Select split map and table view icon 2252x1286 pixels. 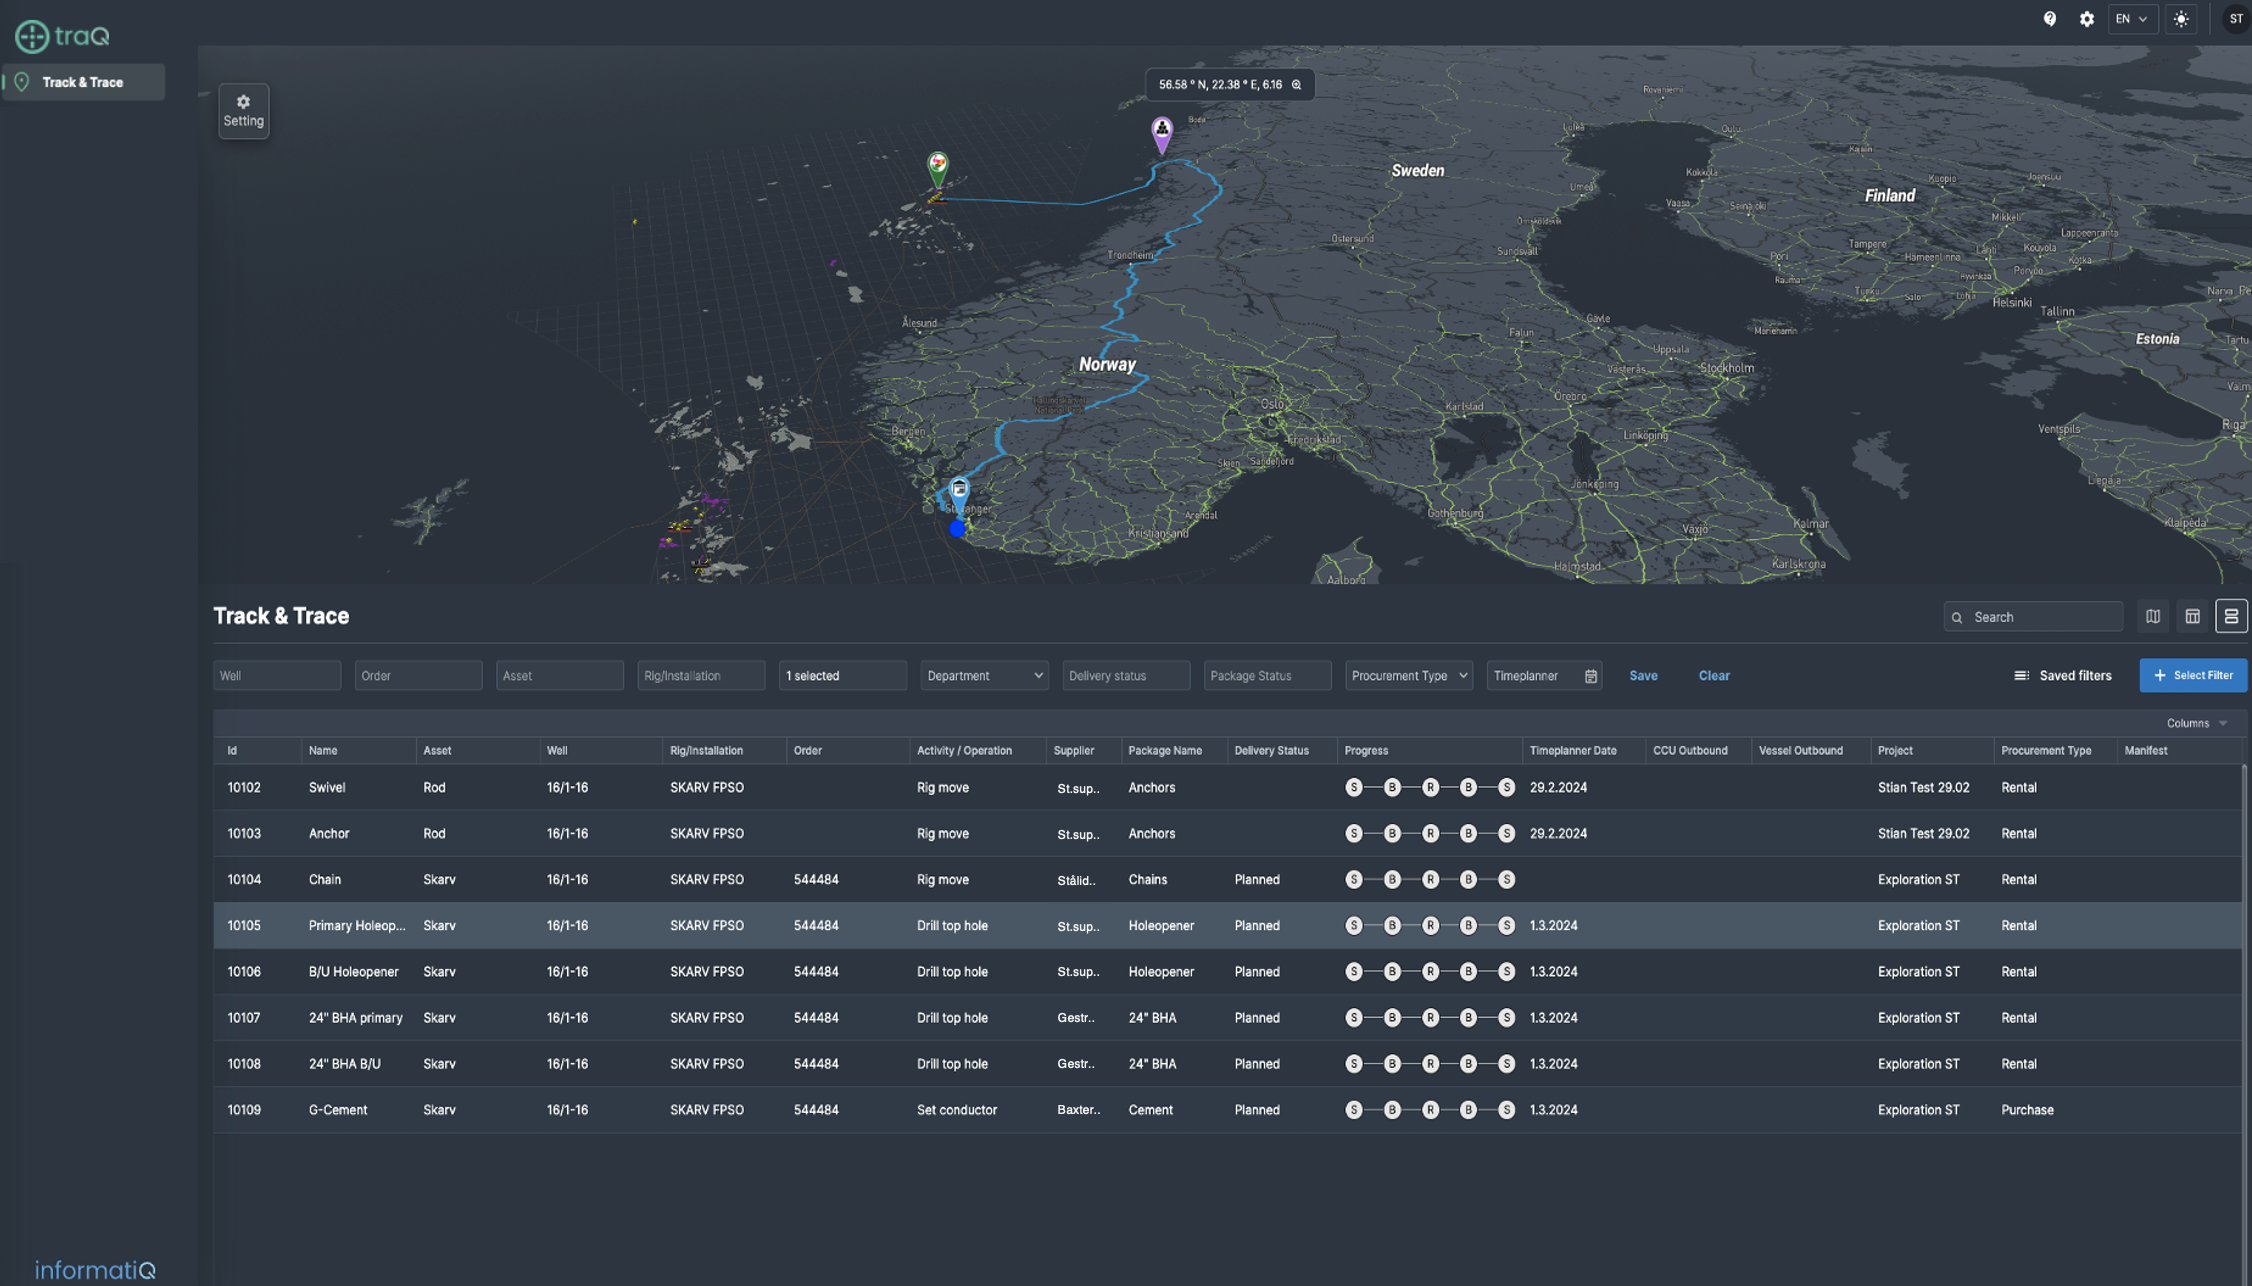pyautogui.click(x=2231, y=617)
